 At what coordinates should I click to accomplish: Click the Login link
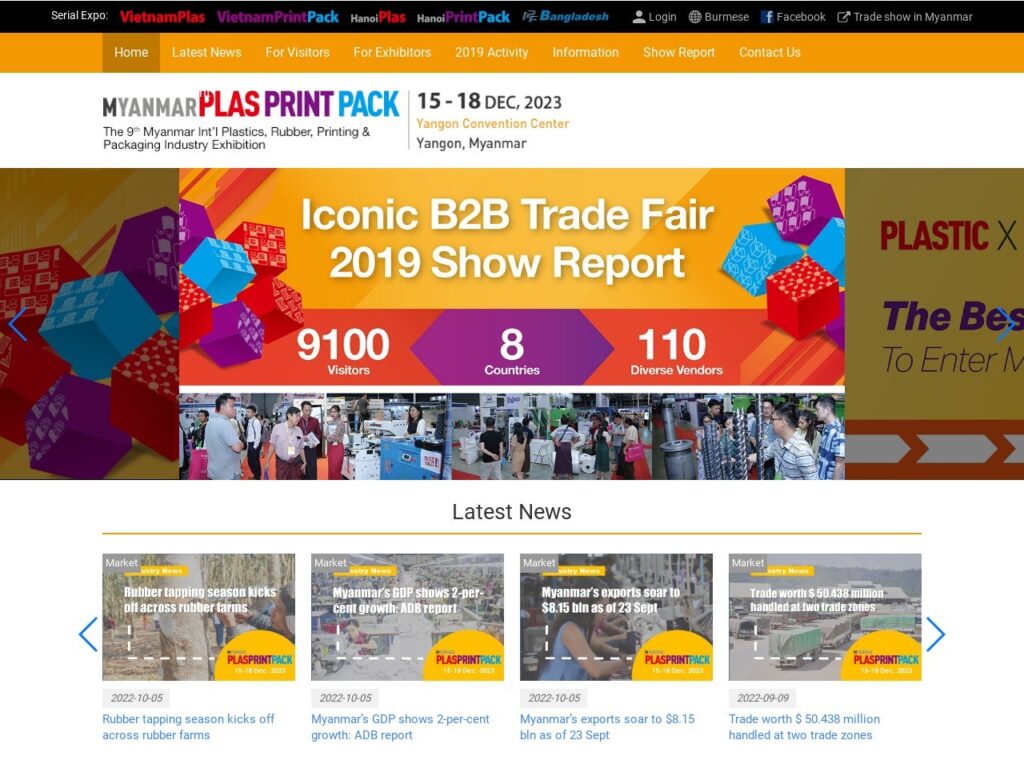click(x=662, y=17)
